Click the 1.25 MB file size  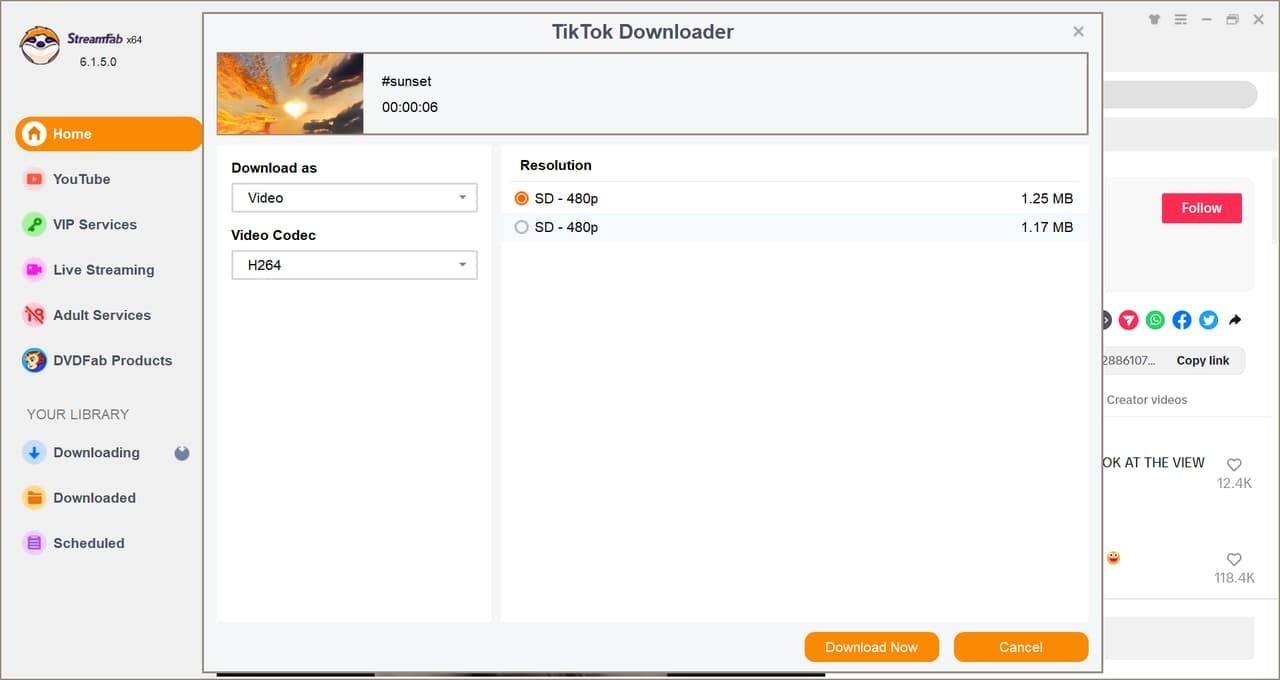1047,198
